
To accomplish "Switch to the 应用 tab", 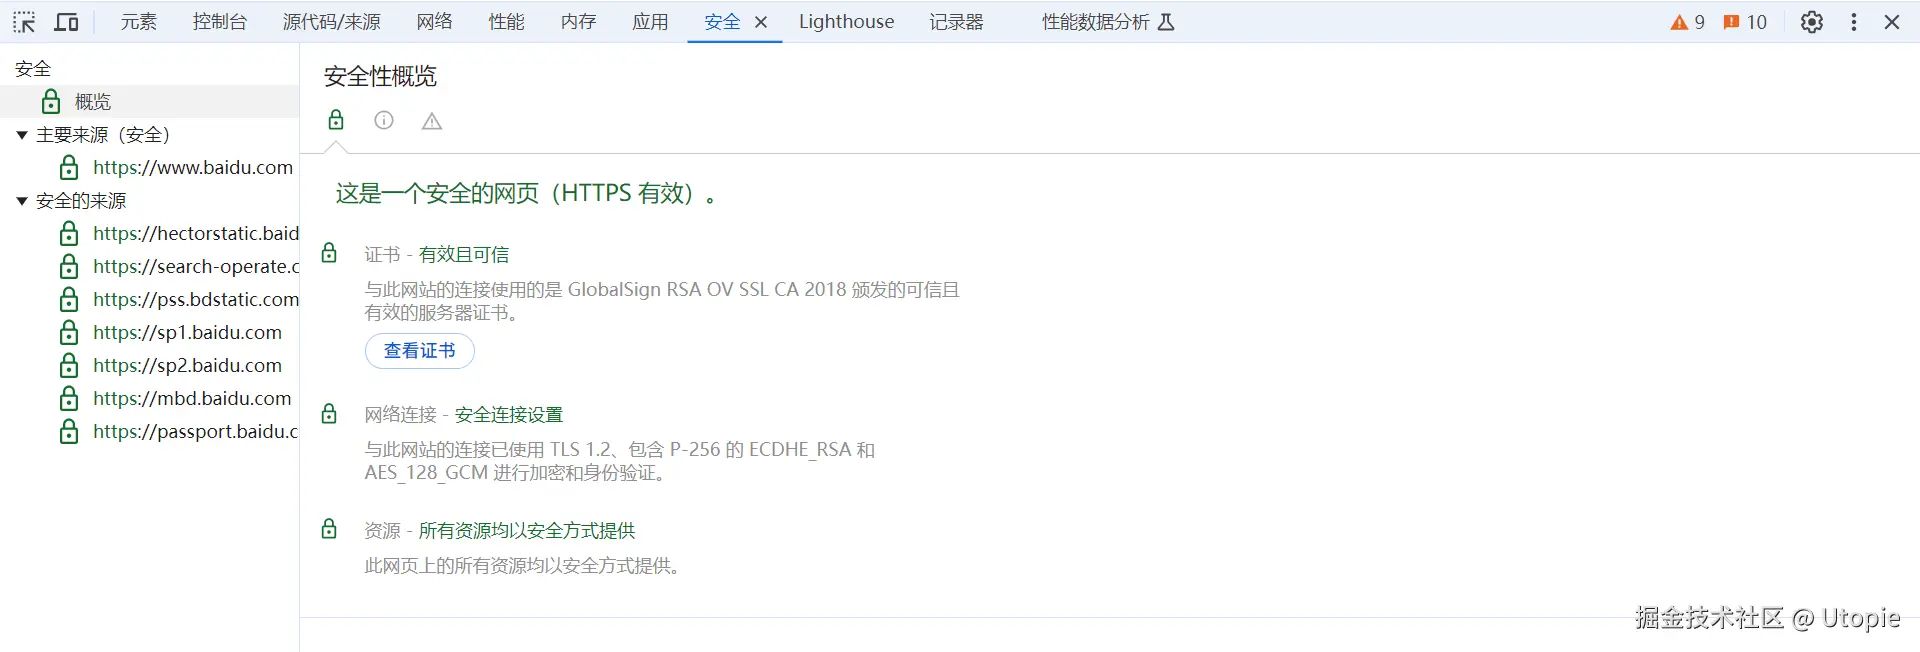I will coord(651,22).
